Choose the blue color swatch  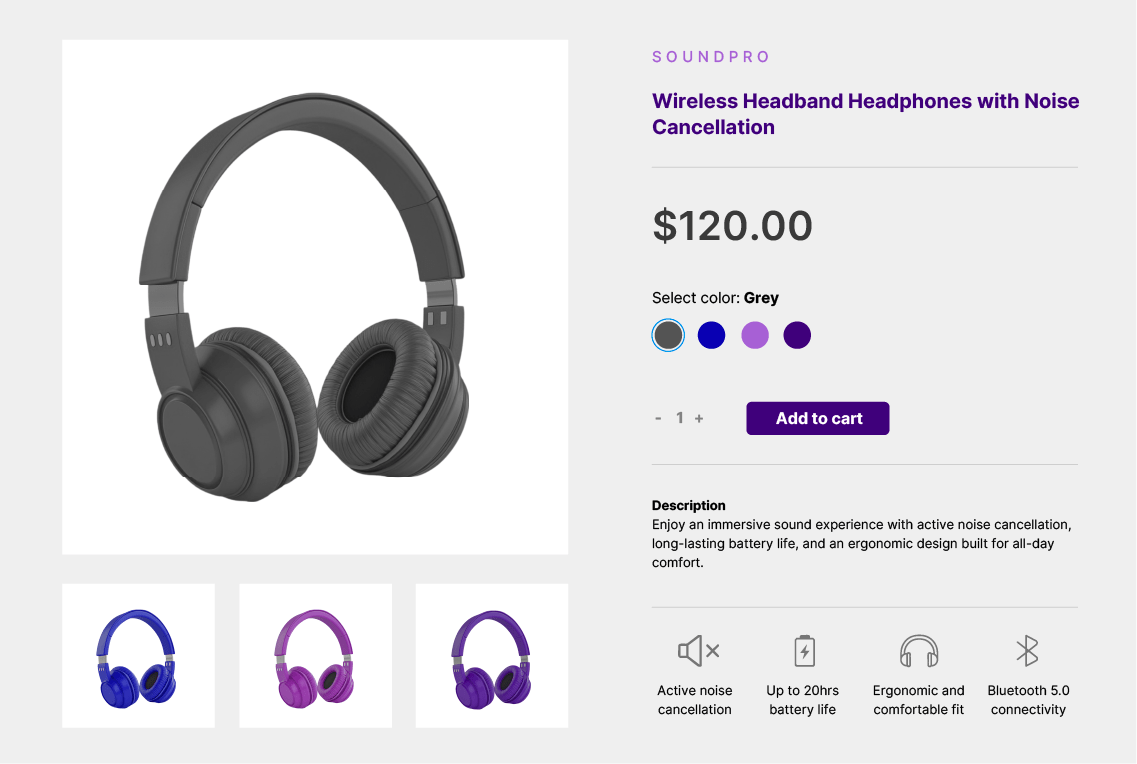(x=711, y=335)
